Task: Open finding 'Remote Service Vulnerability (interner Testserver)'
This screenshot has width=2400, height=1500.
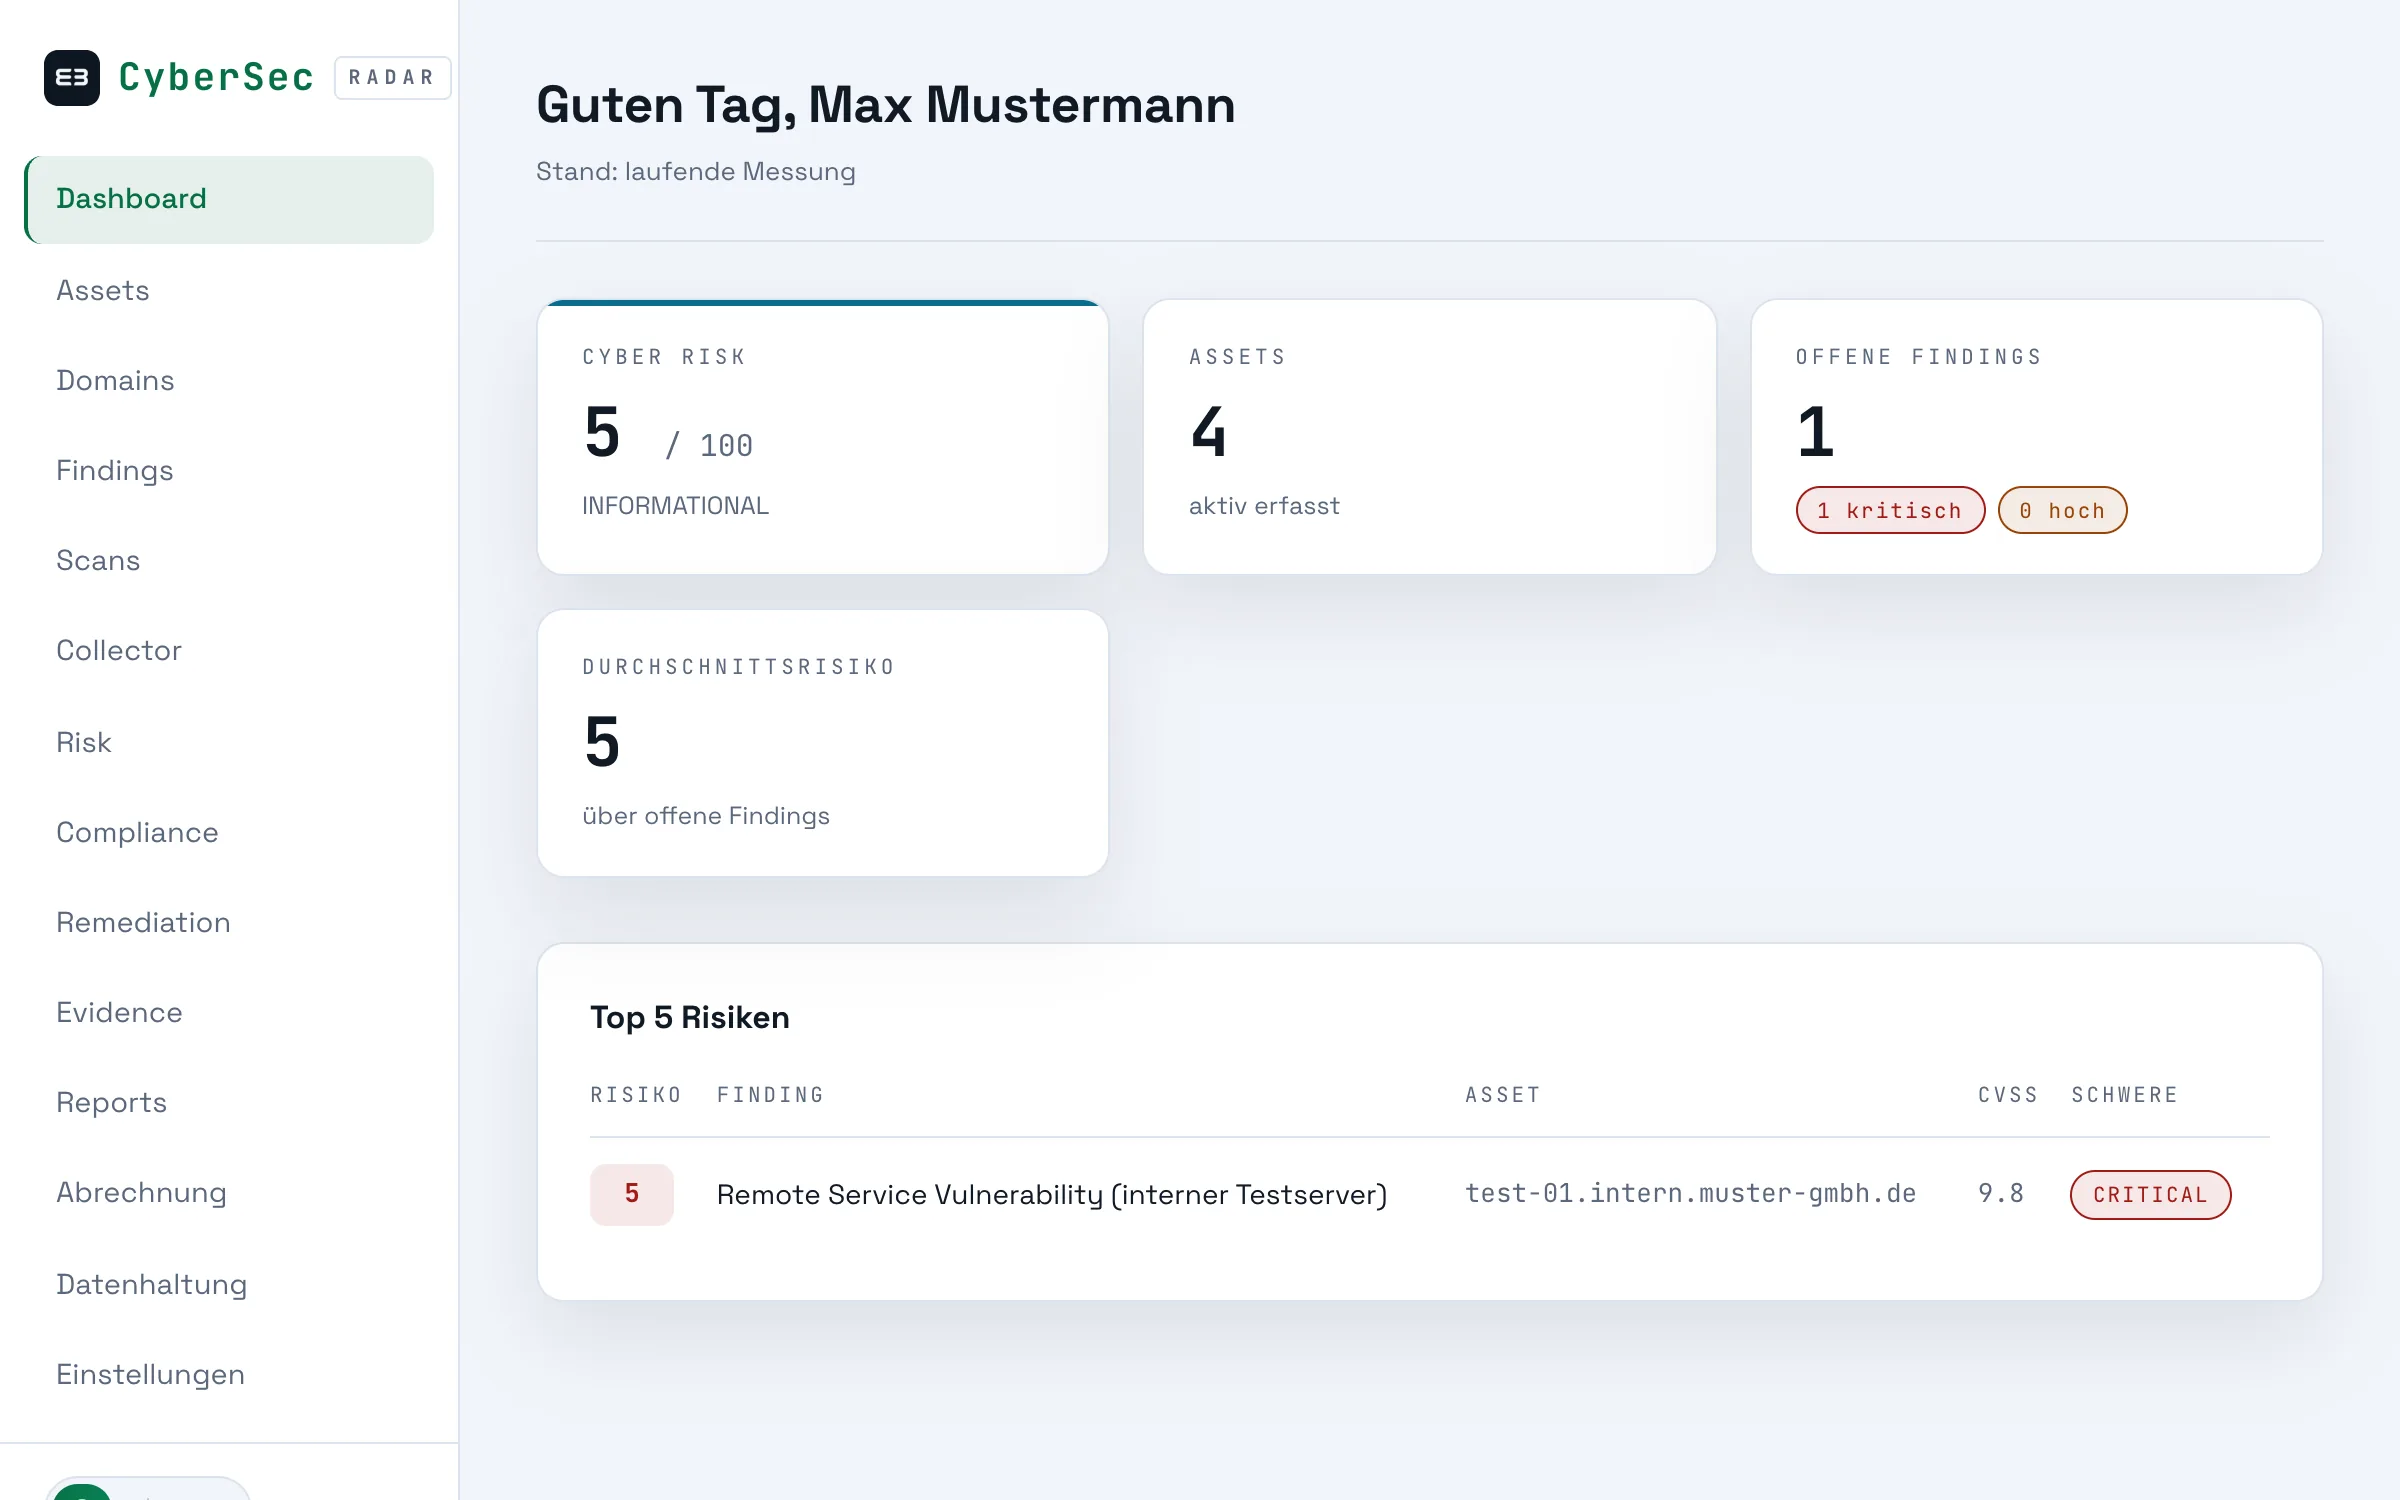Action: [x=1052, y=1195]
